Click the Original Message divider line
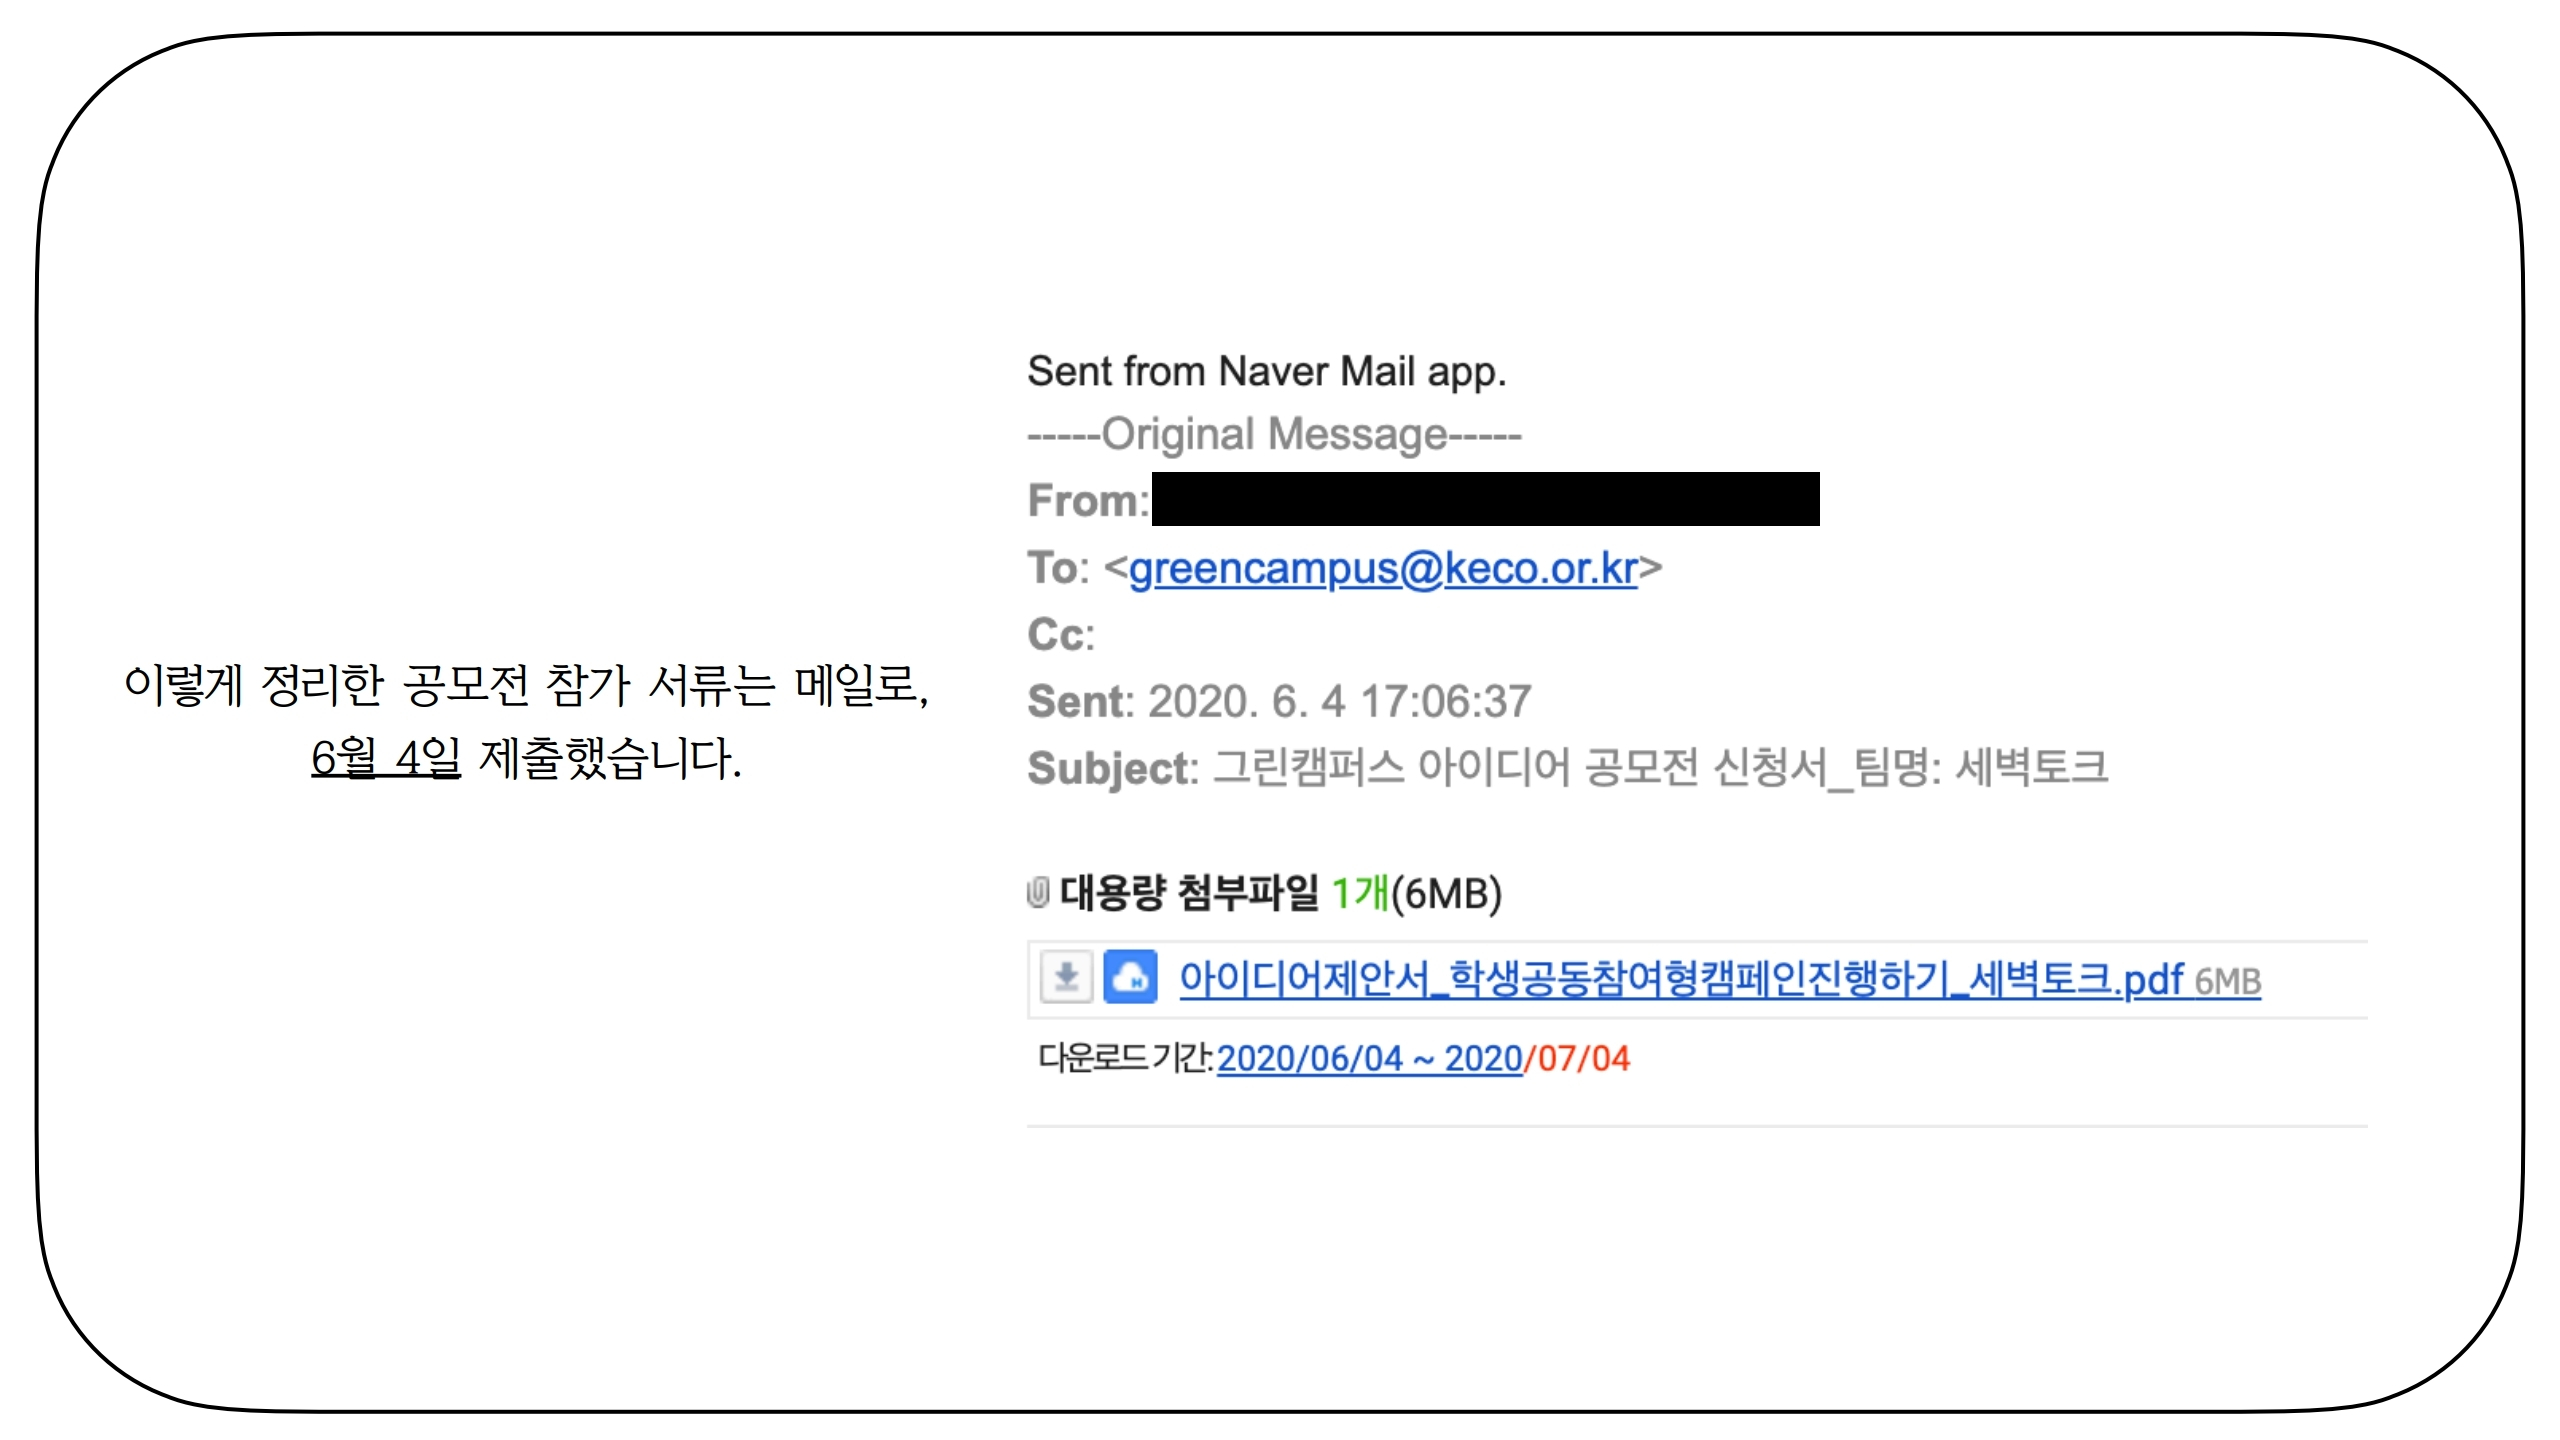2560x1440 pixels. (1275, 435)
